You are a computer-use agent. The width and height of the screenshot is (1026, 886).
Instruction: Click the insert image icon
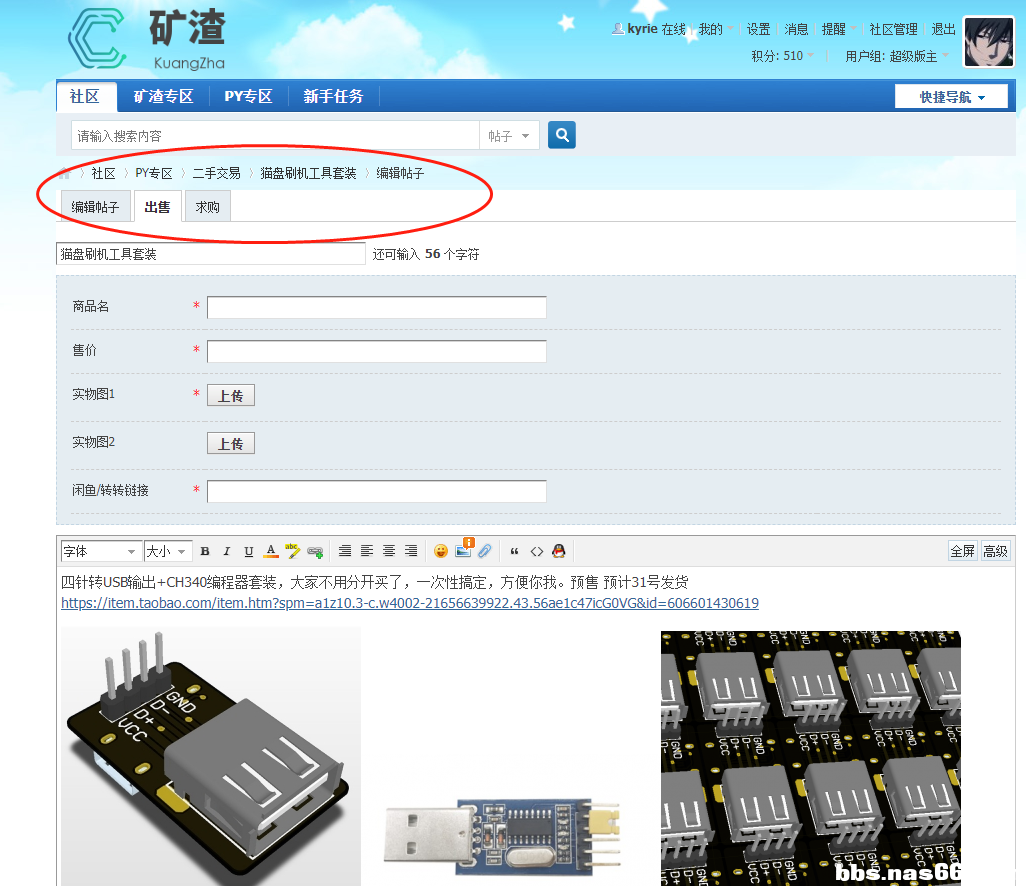(463, 550)
